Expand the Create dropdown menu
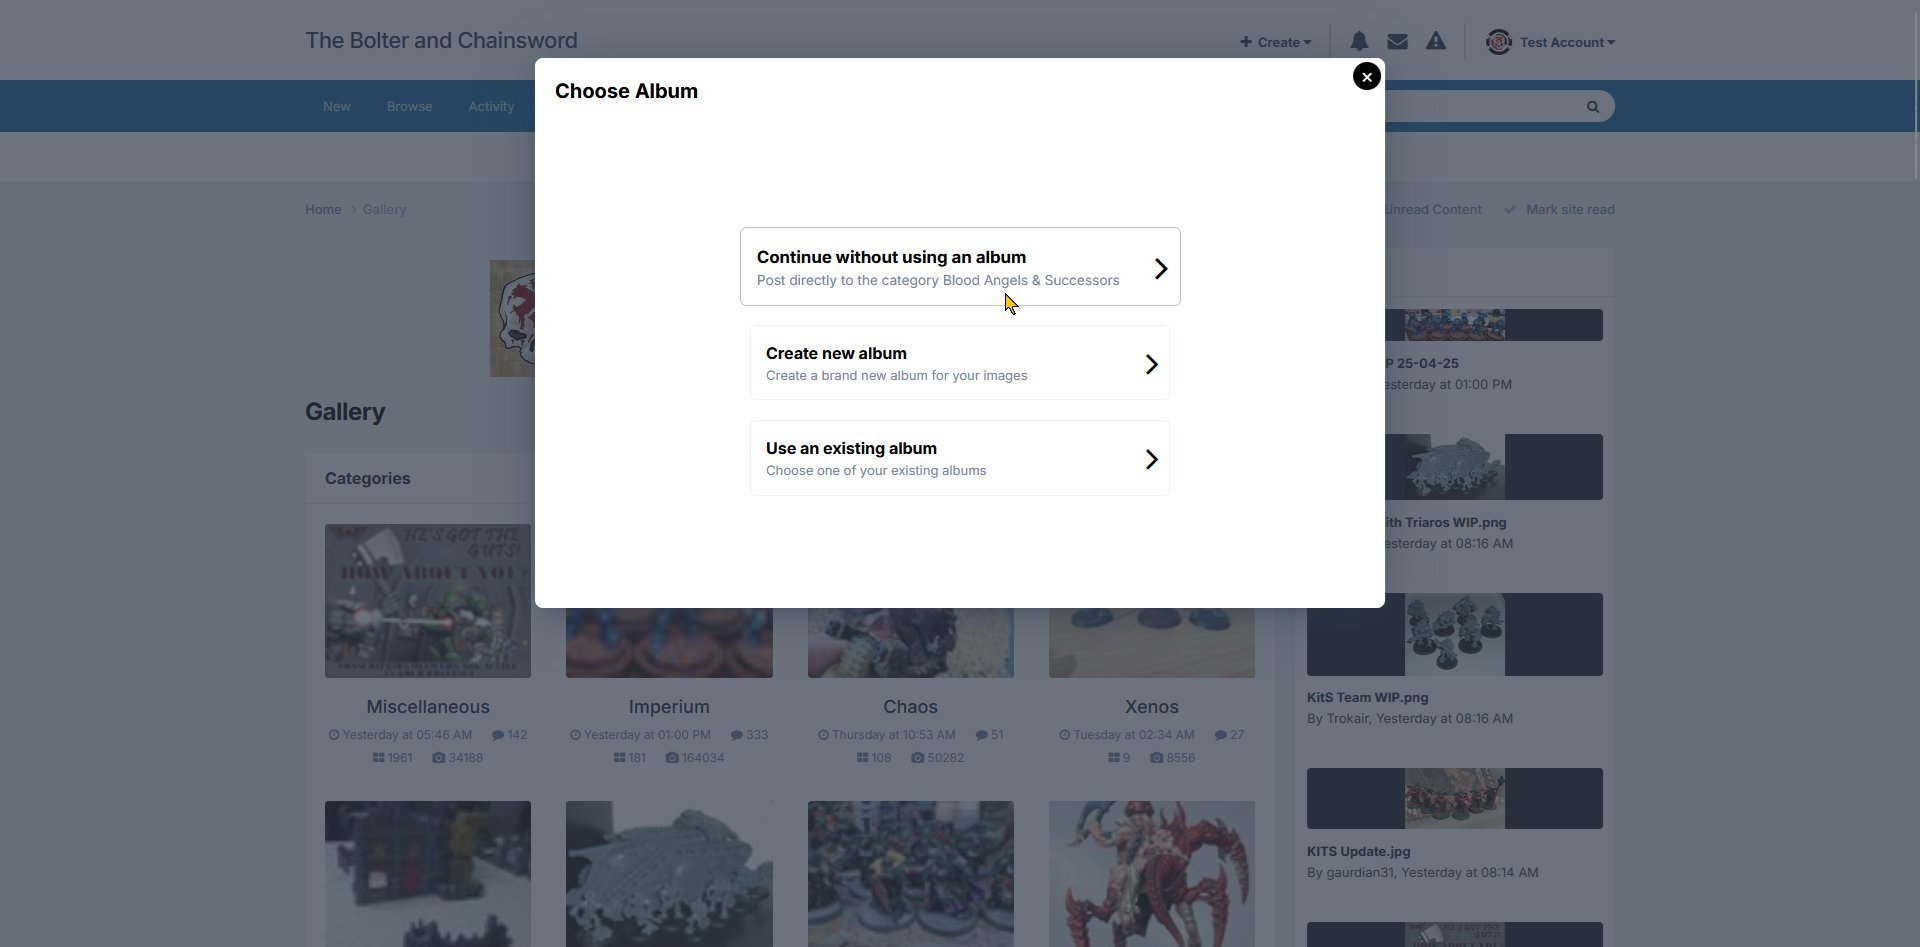1920x947 pixels. pos(1275,42)
